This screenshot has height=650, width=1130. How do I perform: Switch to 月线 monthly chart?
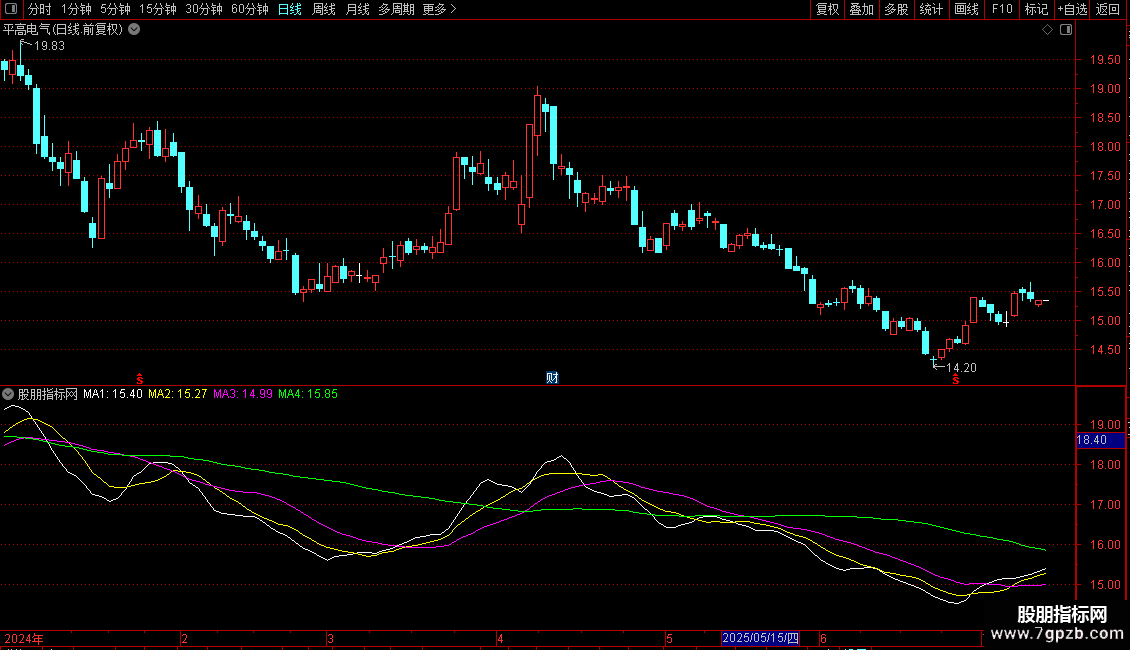(357, 9)
